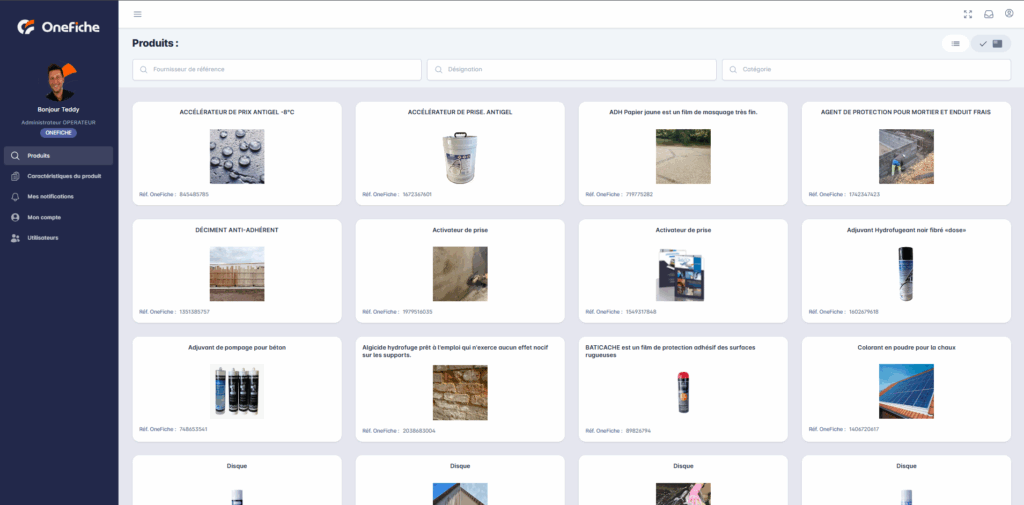Select reference 1602679618
Screen dimensions: 1024x505
point(863,312)
